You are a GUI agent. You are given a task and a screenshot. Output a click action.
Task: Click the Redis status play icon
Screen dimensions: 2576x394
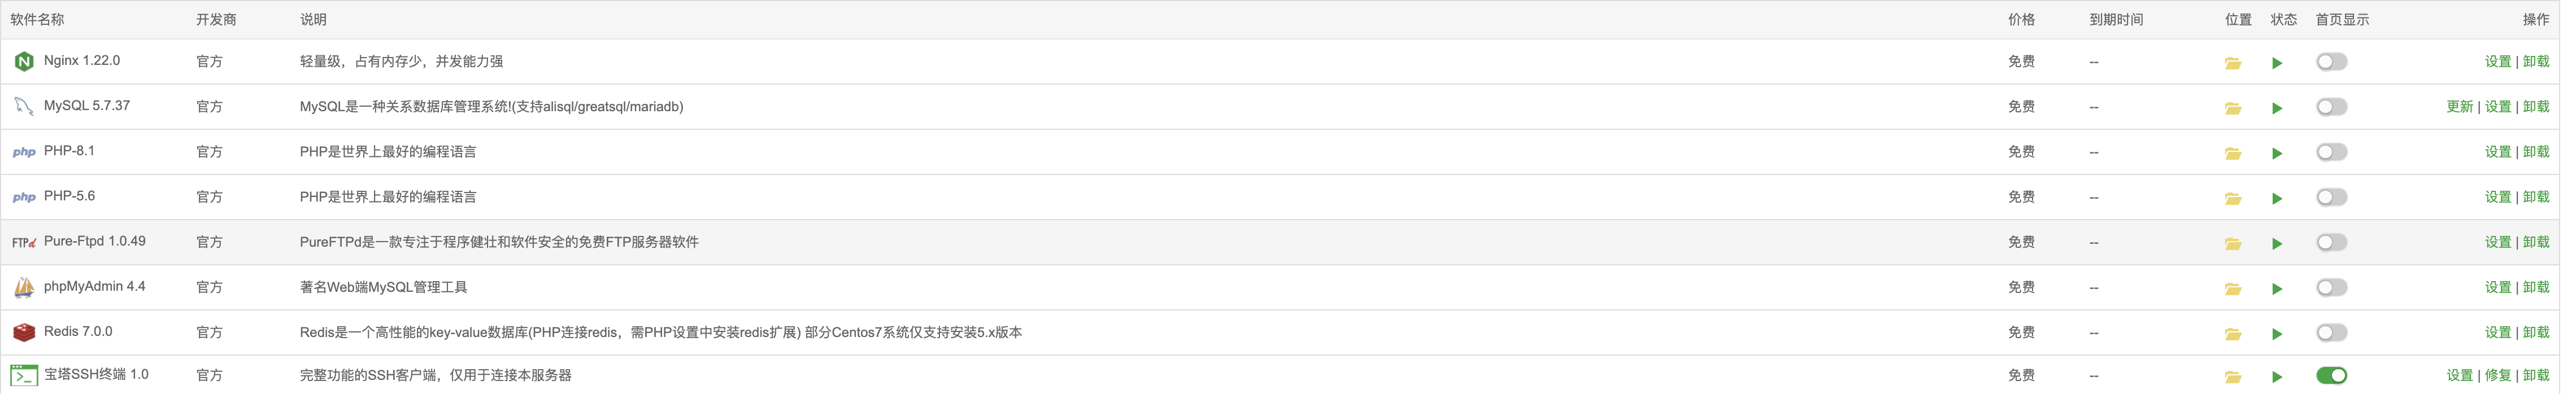coord(2277,334)
